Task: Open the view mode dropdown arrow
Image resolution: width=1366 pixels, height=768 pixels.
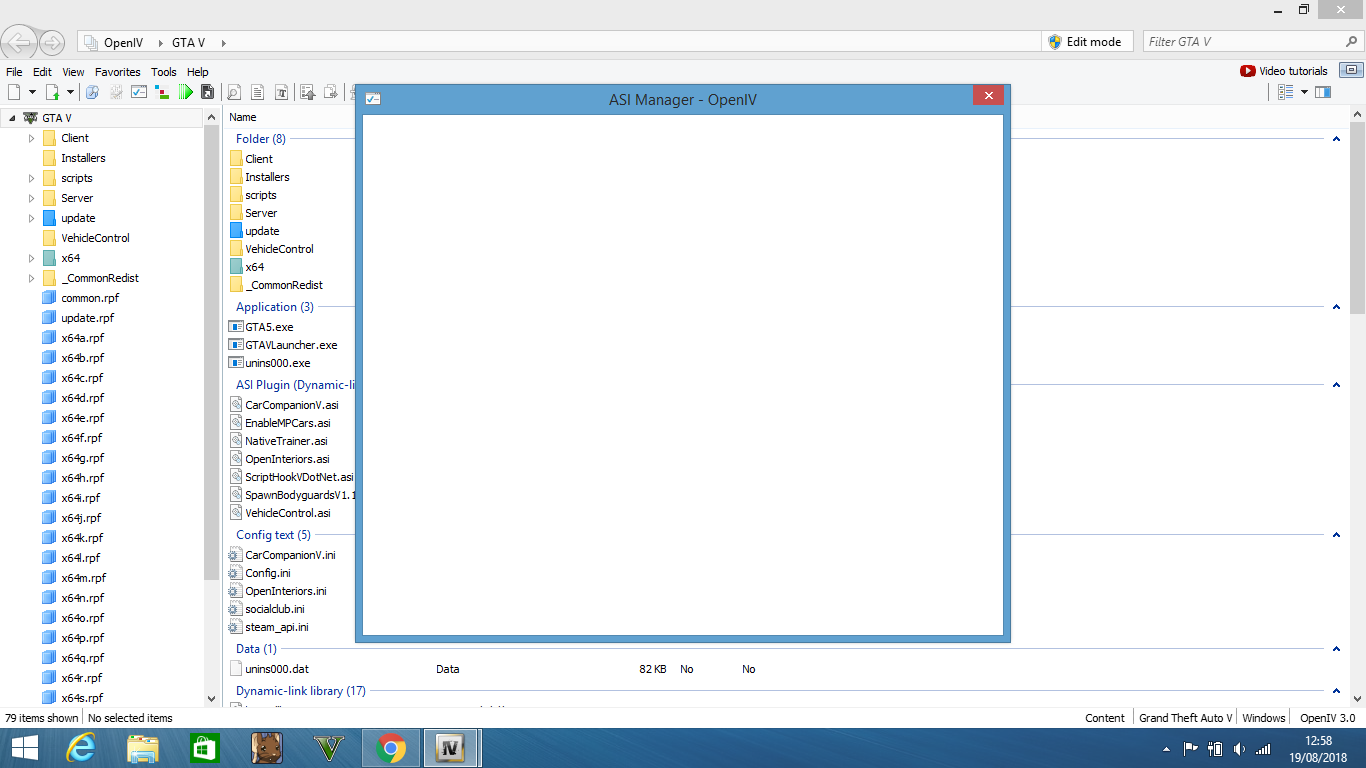Action: coord(1304,92)
